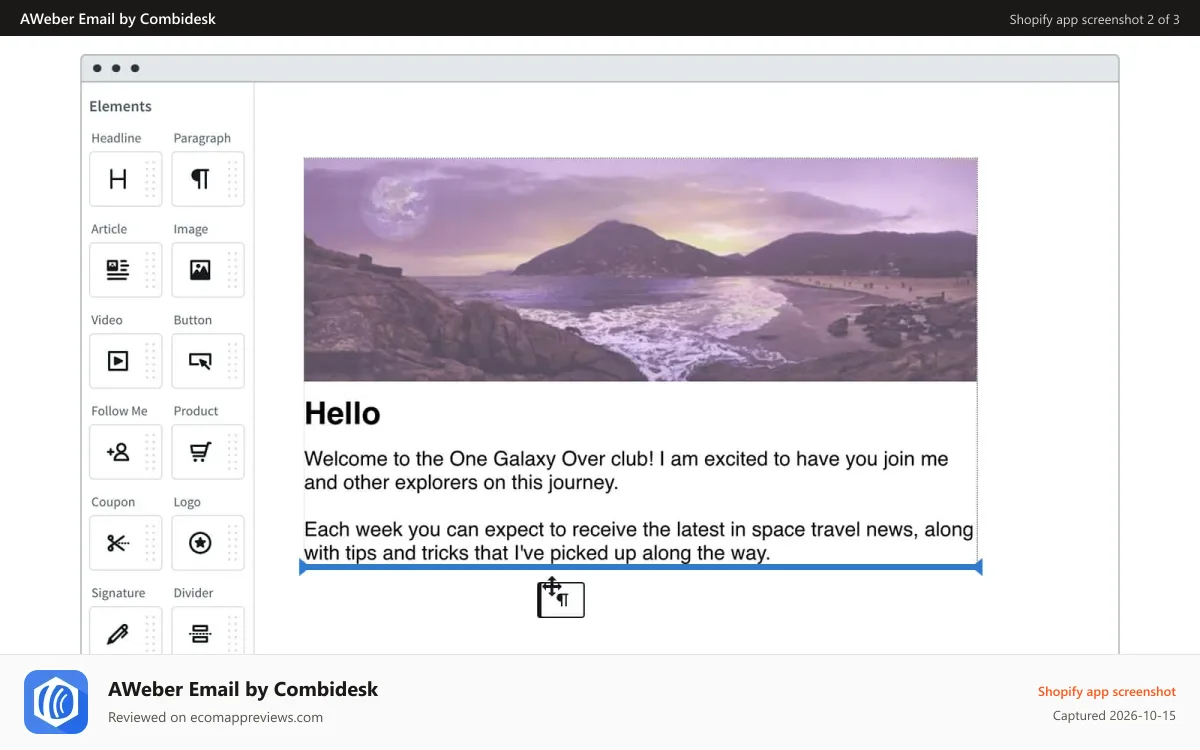Click the Signature label text
1200x750 pixels.
pyautogui.click(x=118, y=593)
